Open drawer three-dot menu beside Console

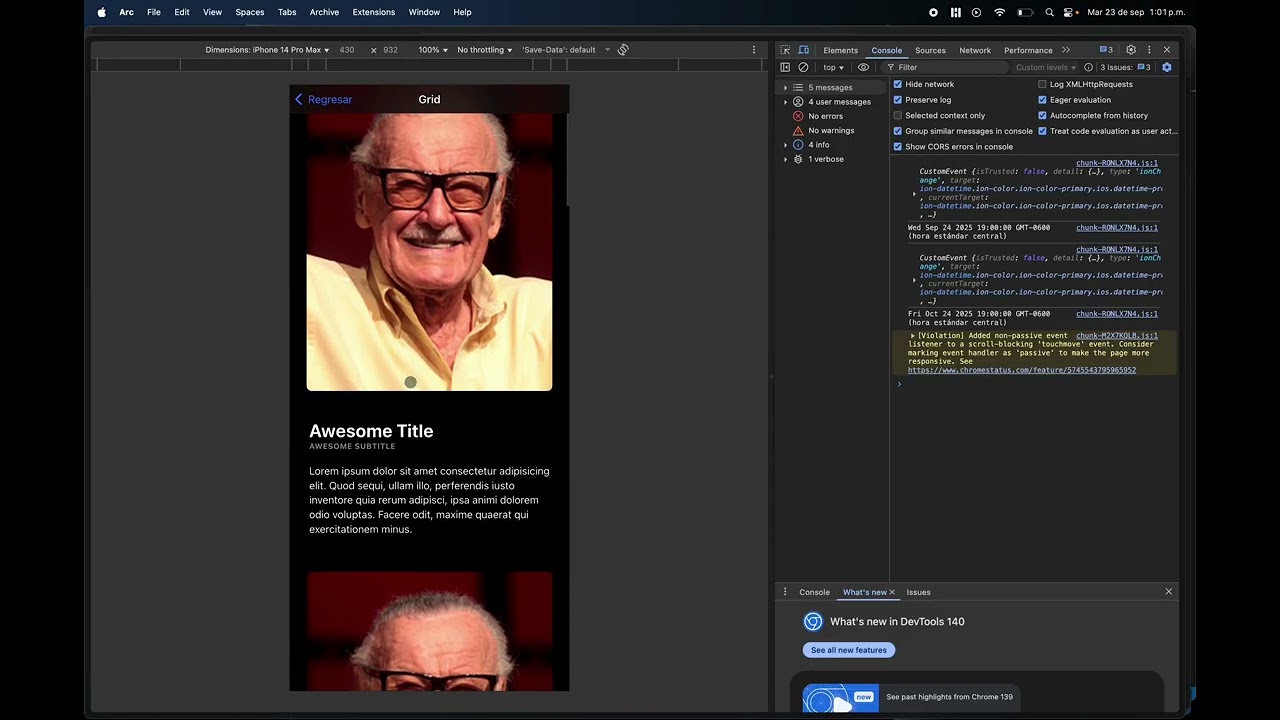pos(785,592)
